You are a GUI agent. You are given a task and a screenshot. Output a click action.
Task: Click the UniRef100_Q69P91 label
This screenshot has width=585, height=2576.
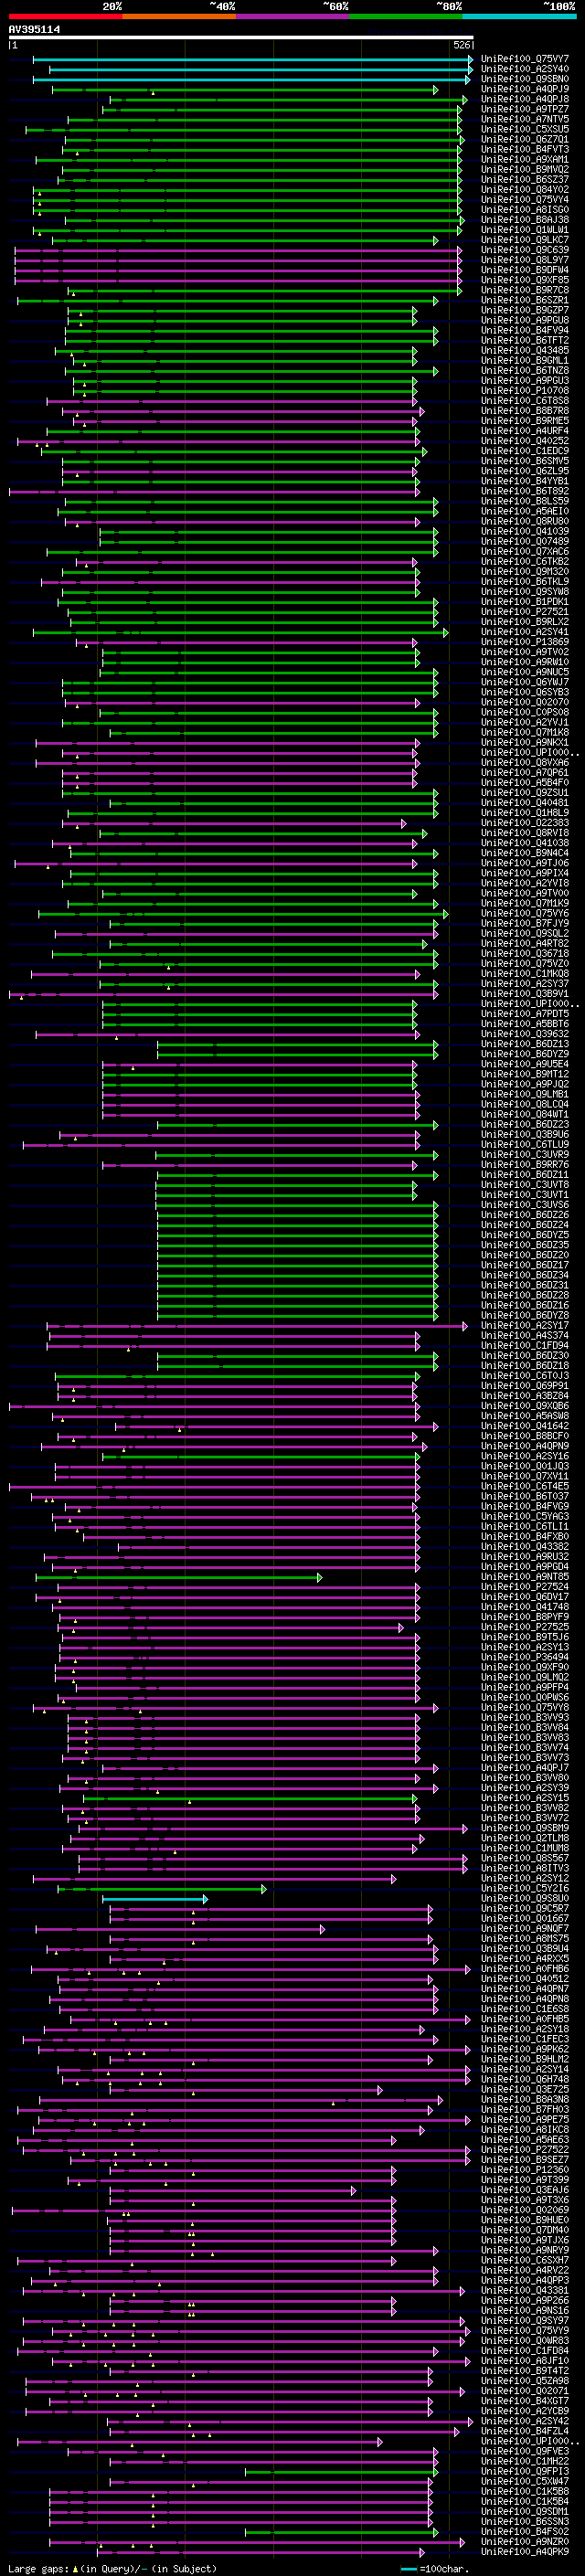pyautogui.click(x=525, y=1386)
